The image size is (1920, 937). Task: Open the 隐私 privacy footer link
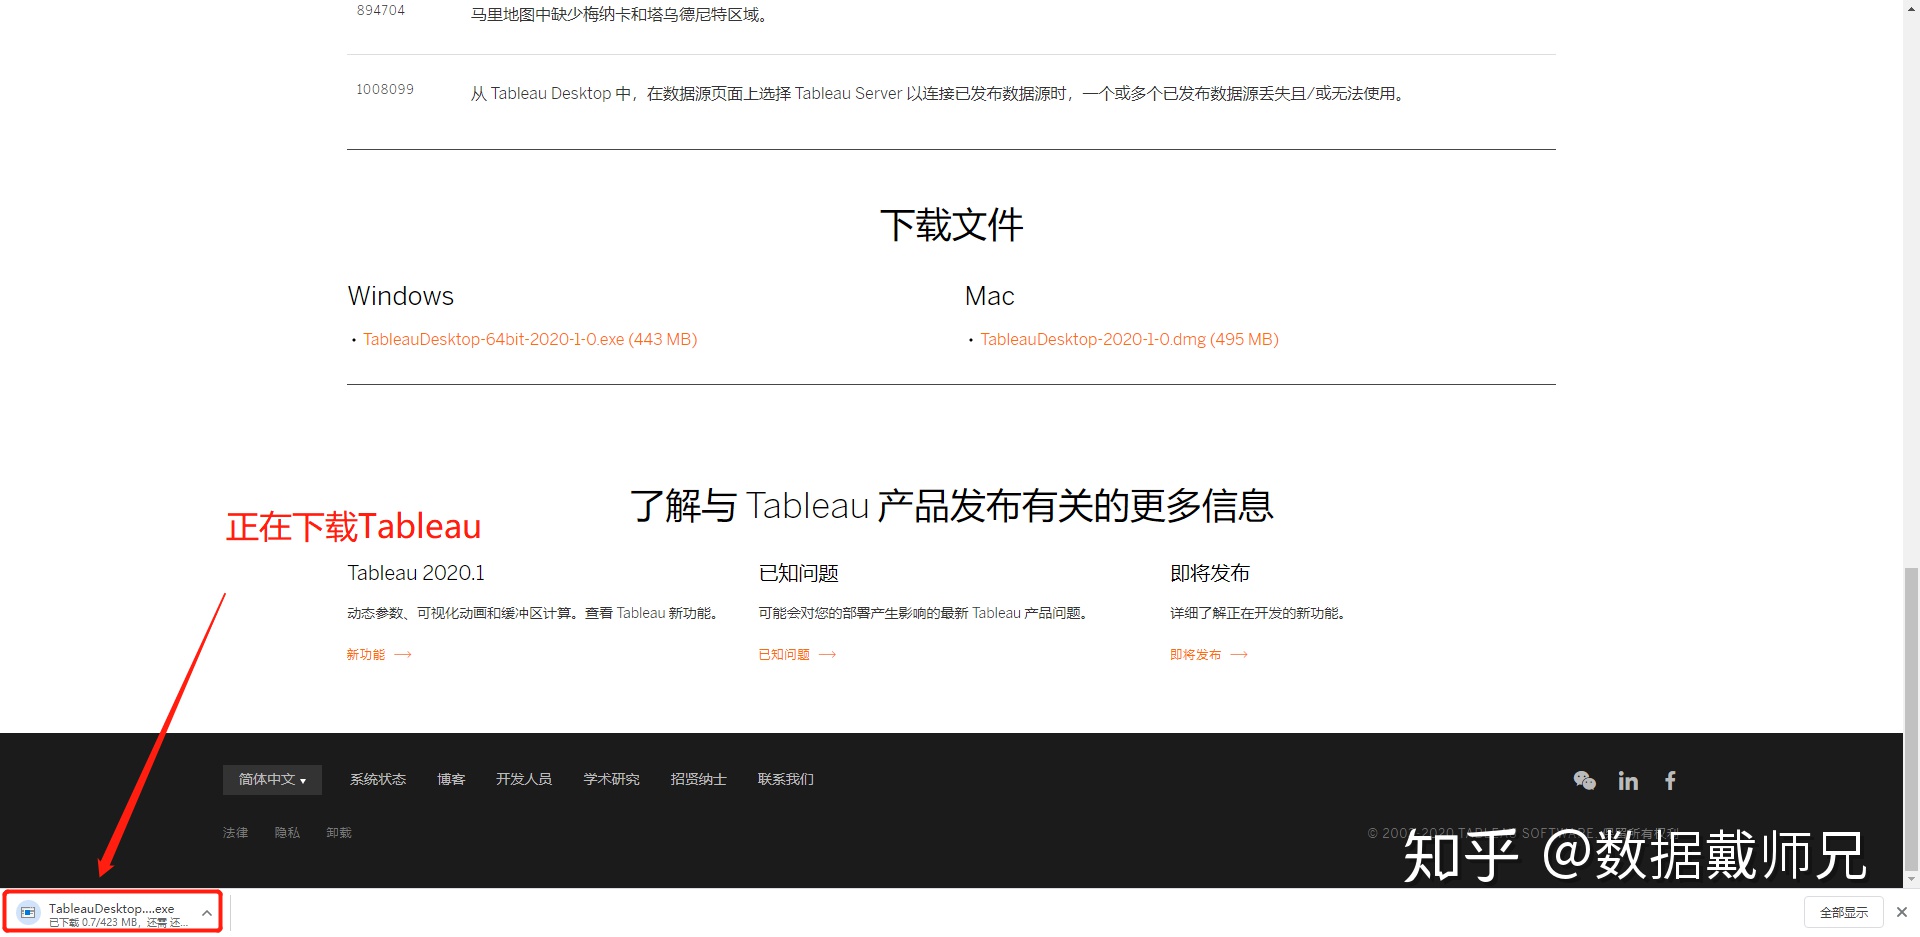click(287, 833)
